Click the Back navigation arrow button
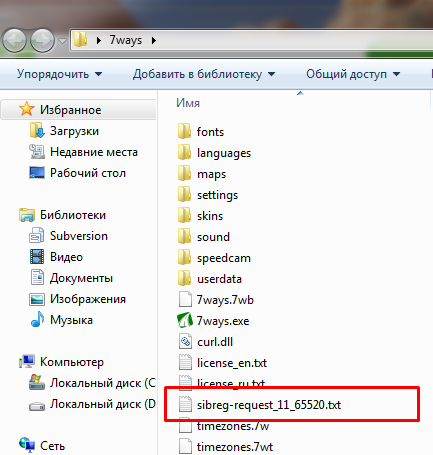The image size is (433, 455). 14,40
